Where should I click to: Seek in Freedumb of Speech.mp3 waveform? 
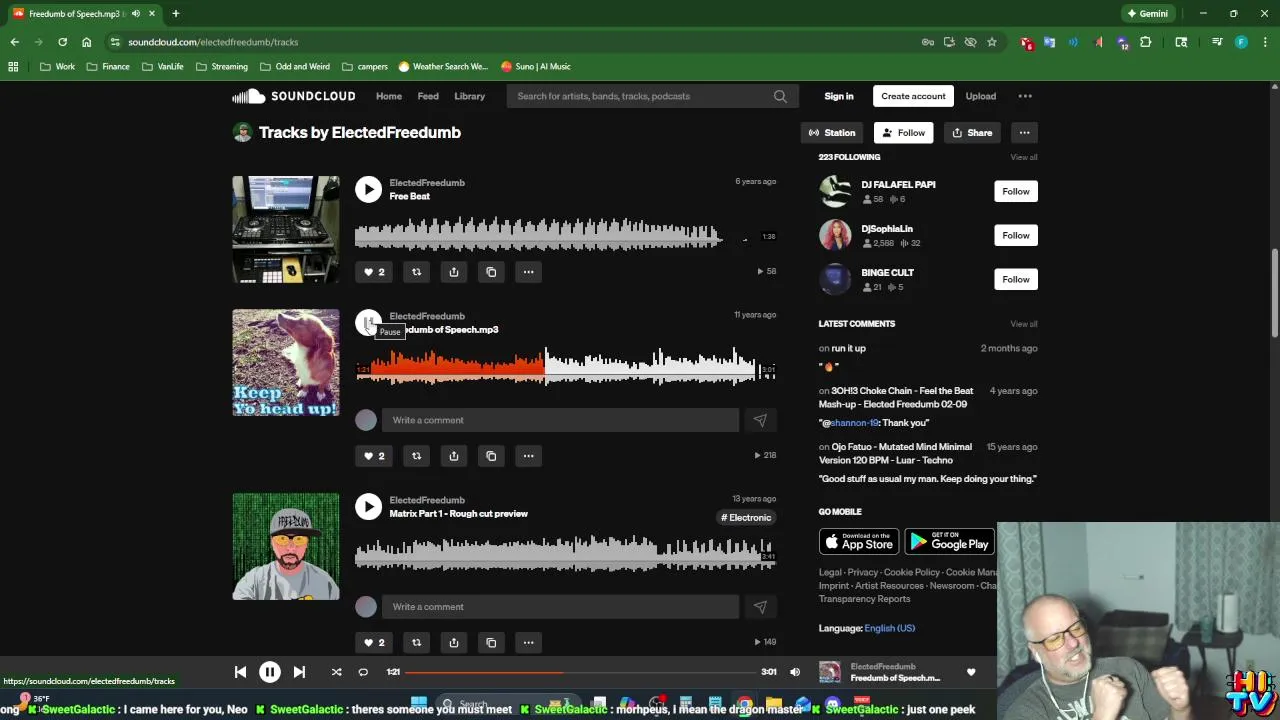[565, 366]
